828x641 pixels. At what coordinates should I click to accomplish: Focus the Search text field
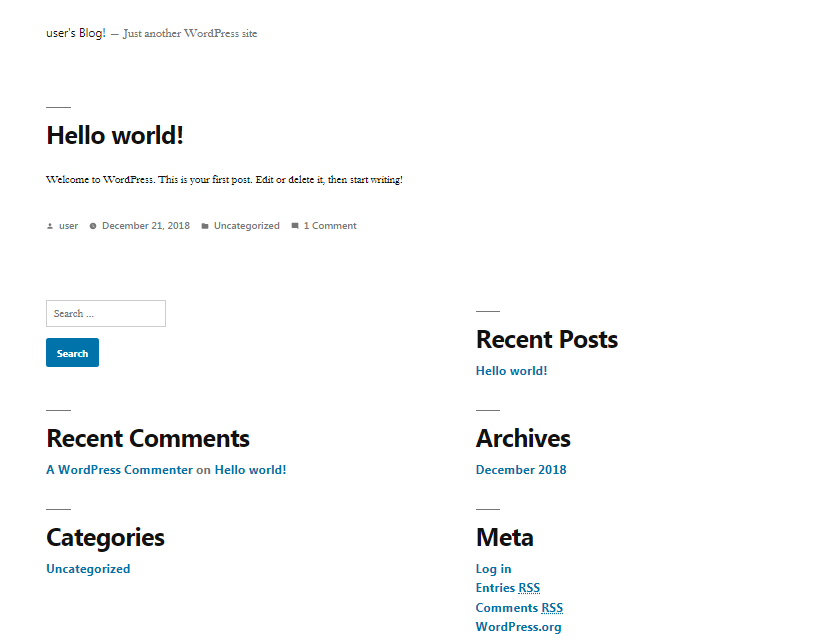pyautogui.click(x=106, y=314)
